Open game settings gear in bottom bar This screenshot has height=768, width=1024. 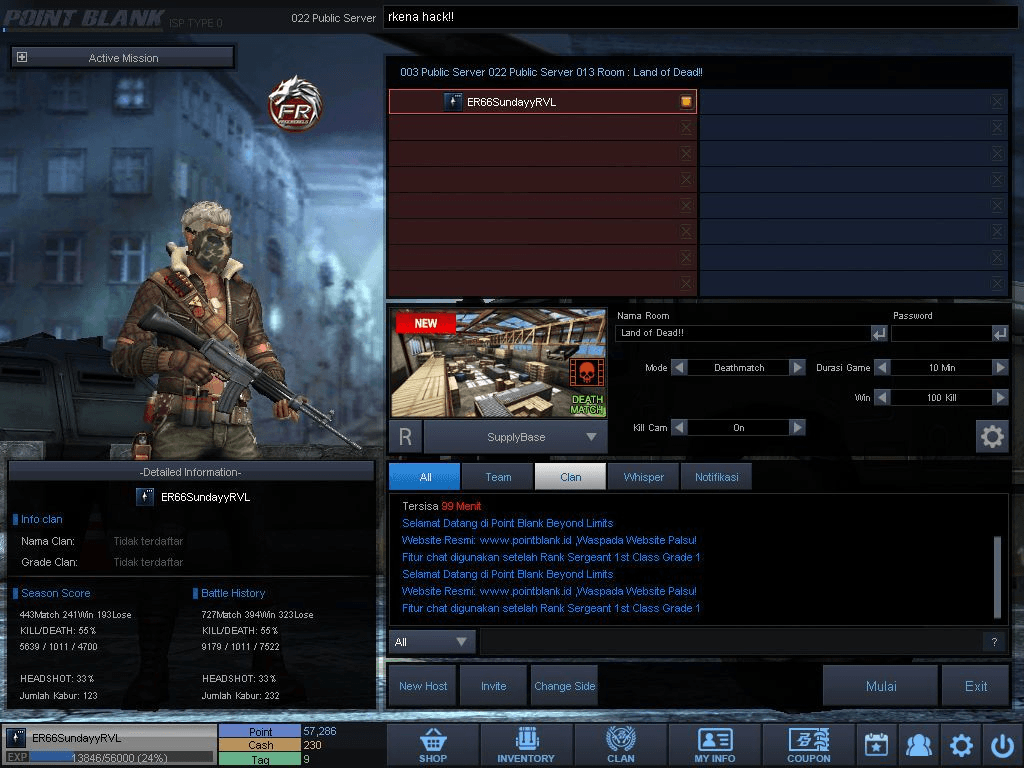(x=961, y=745)
